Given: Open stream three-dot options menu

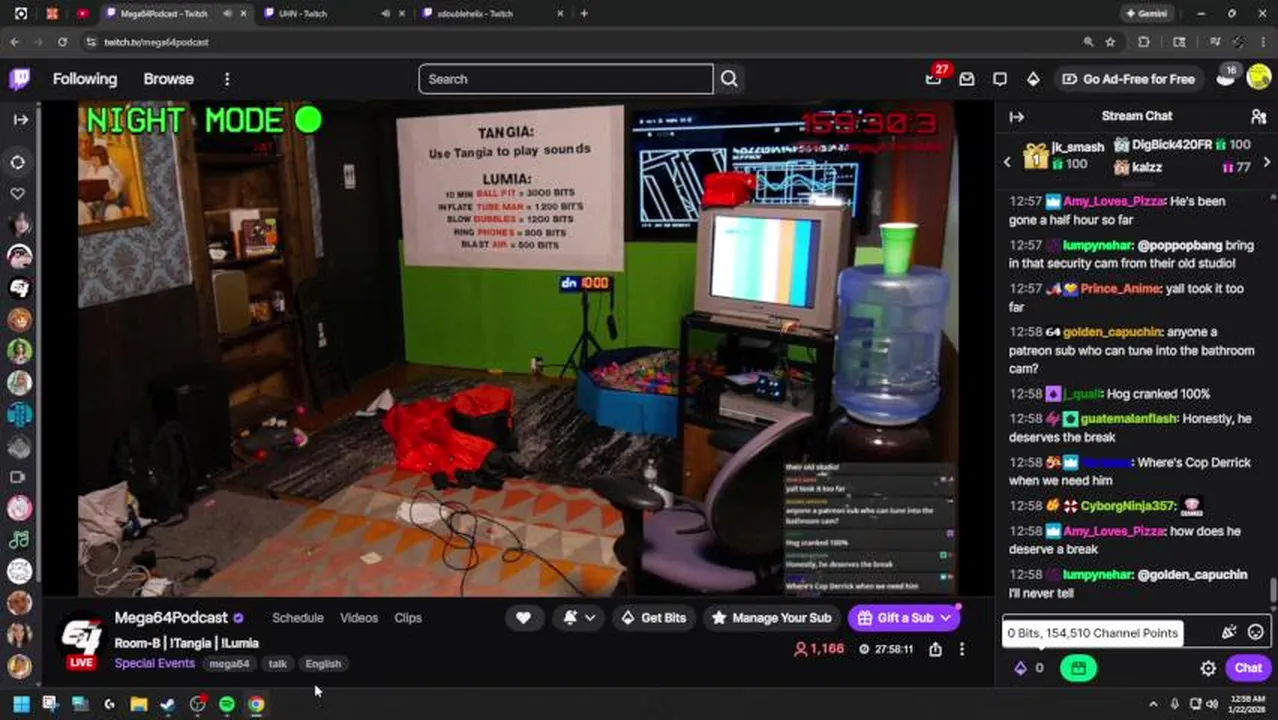Looking at the screenshot, I should [962, 649].
